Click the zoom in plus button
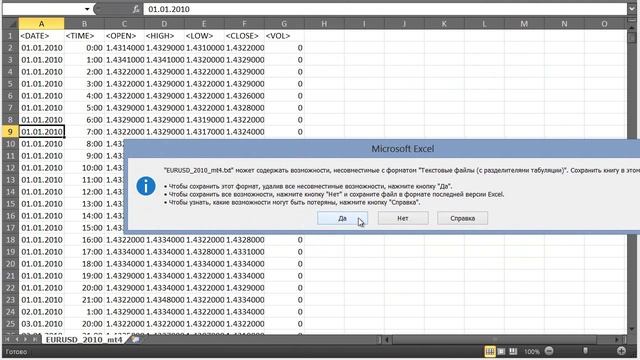Screen dimensions: 640x360 pyautogui.click(x=621, y=351)
